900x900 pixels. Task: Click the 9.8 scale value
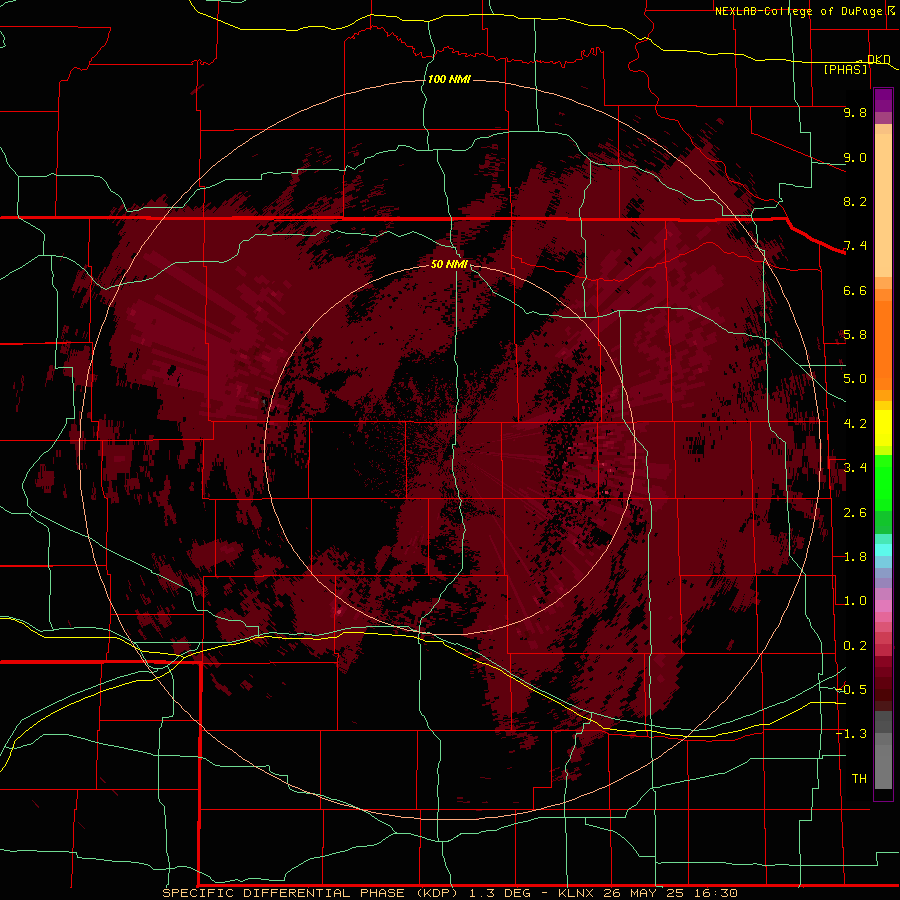pos(855,112)
